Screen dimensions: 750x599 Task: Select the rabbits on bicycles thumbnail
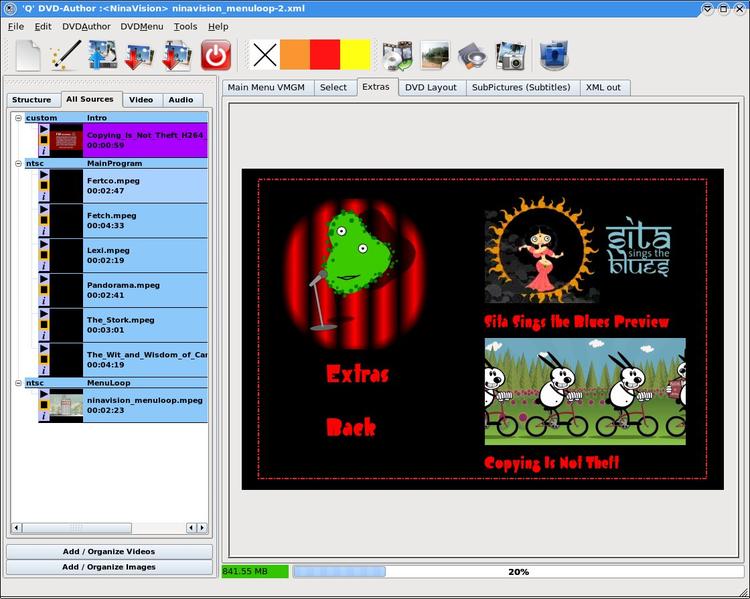[x=585, y=392]
